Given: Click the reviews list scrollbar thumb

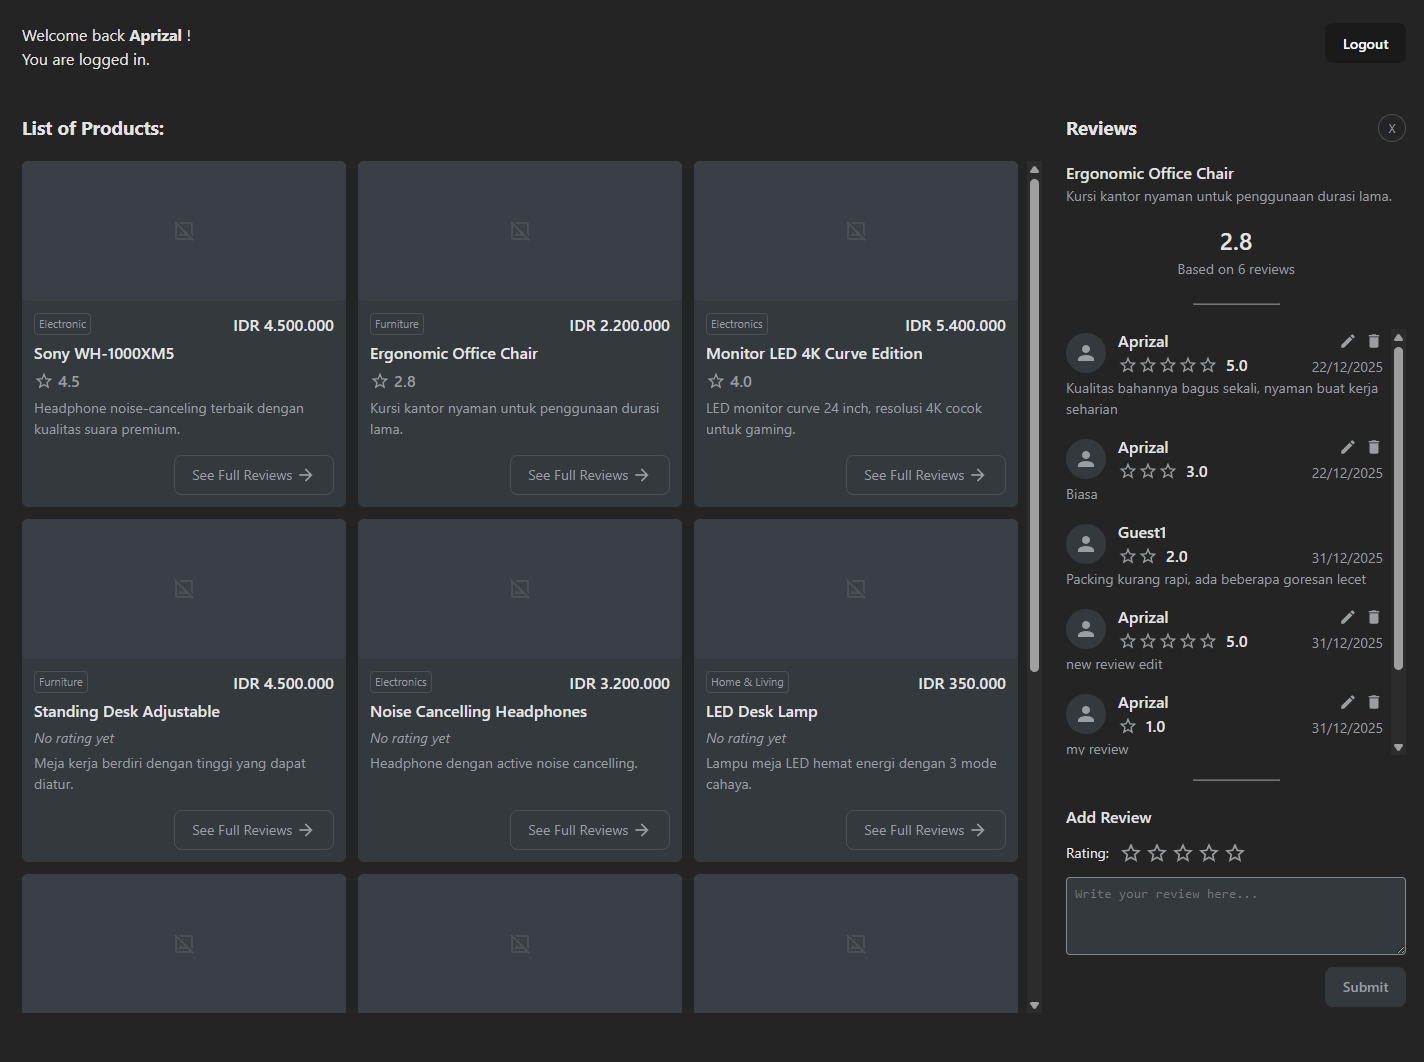Looking at the screenshot, I should tap(1398, 508).
